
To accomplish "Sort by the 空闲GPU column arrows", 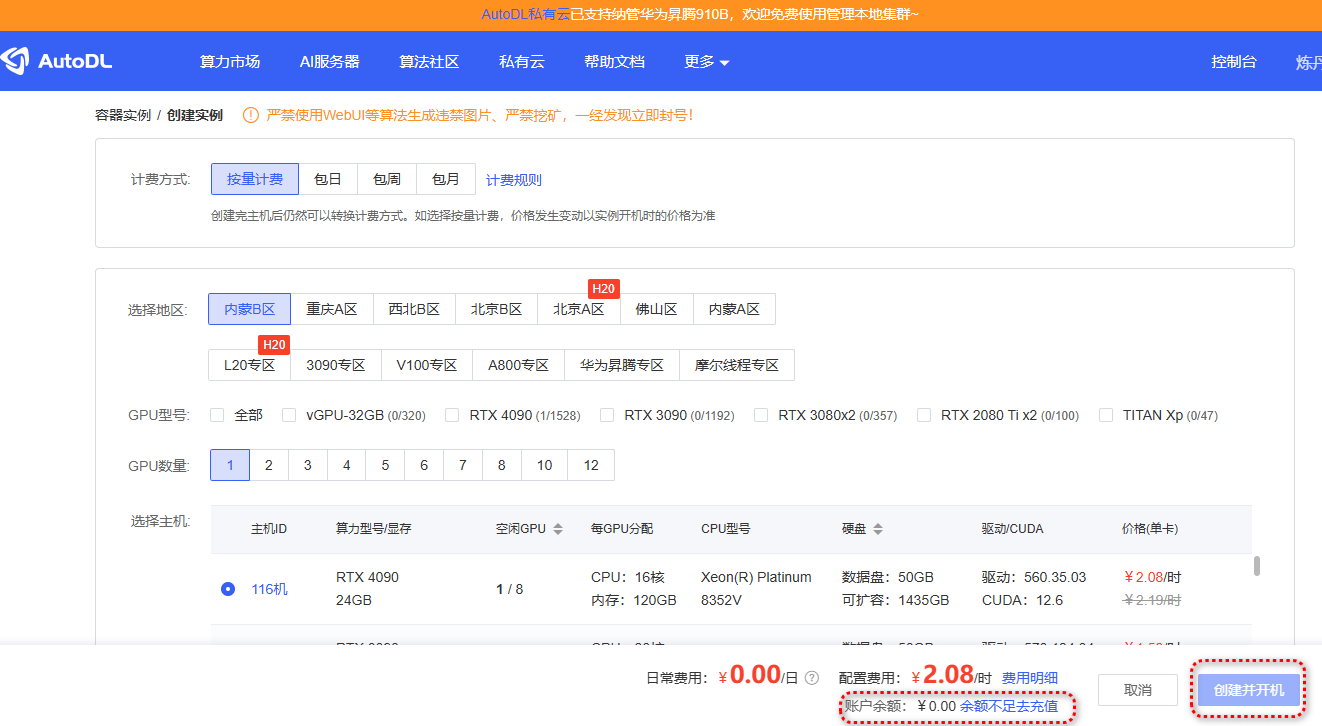I will (x=558, y=529).
